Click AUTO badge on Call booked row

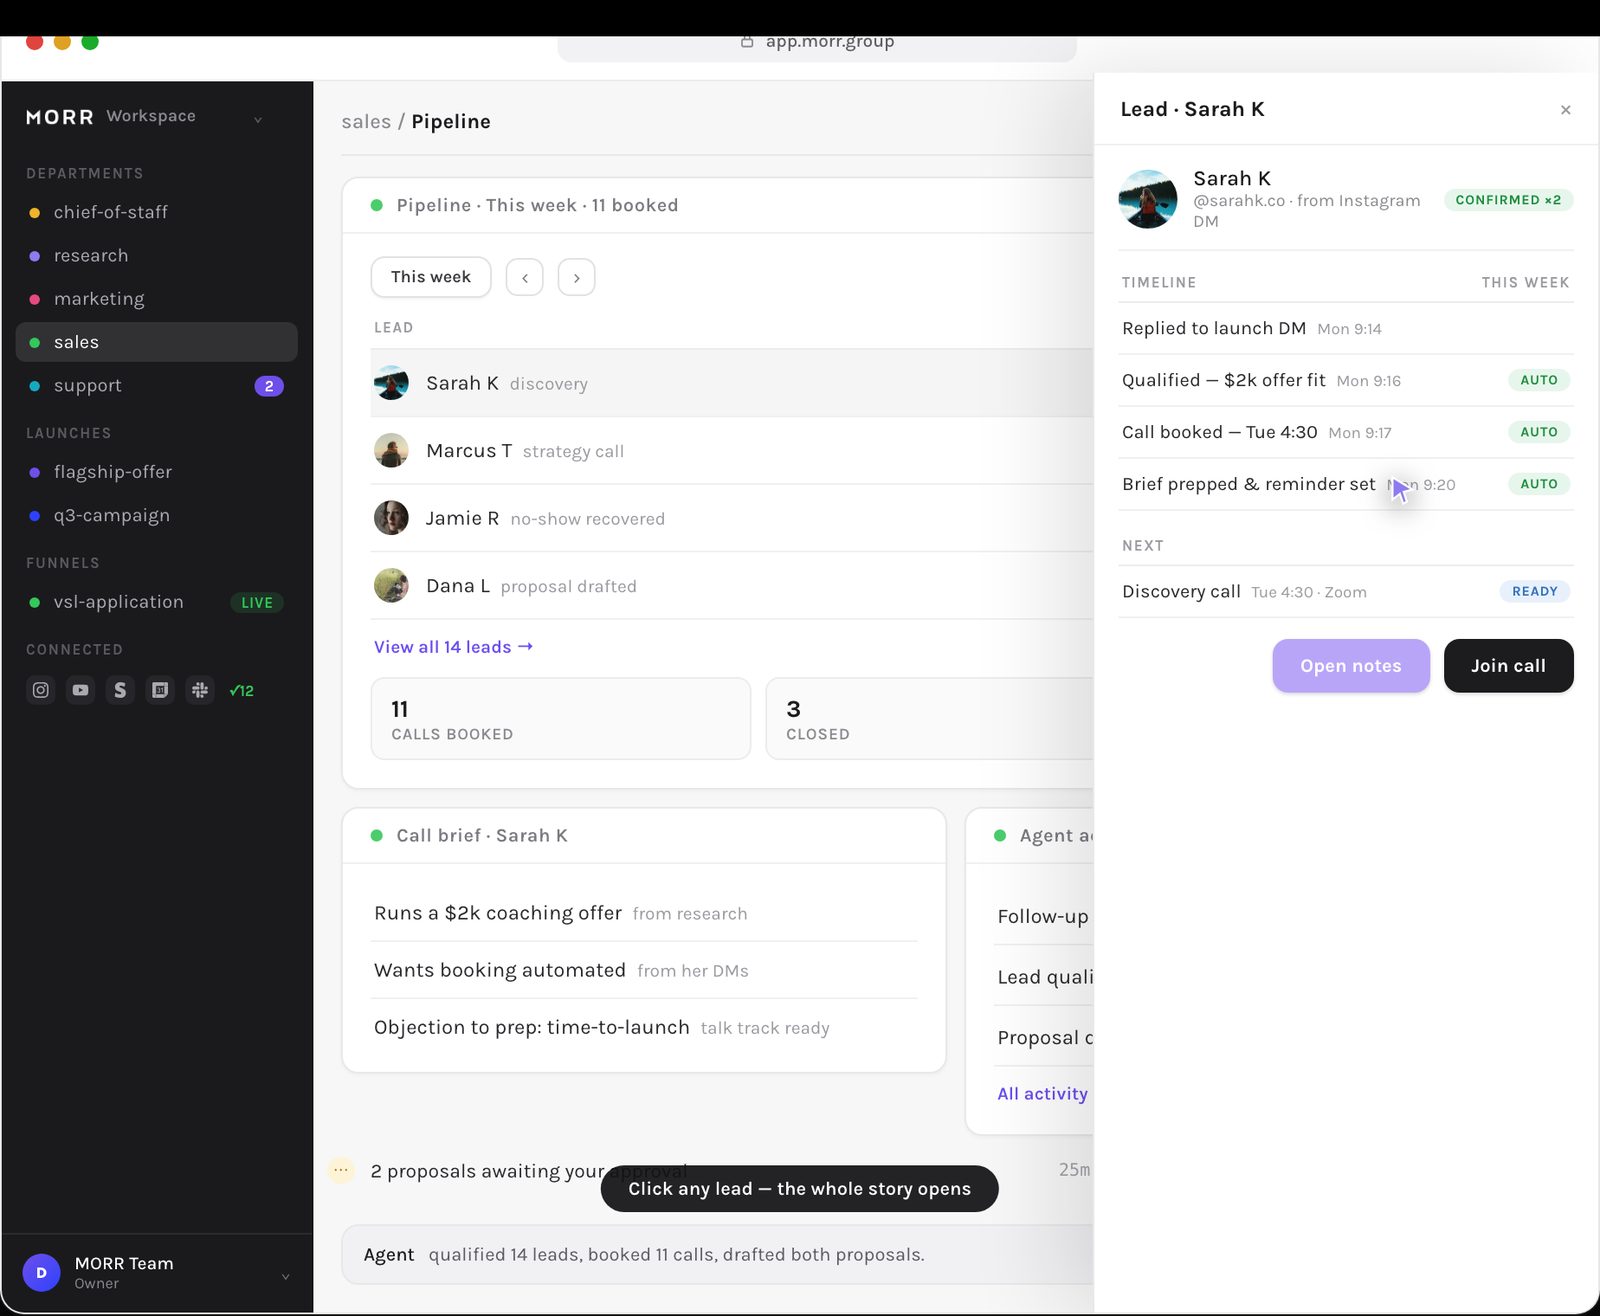click(1539, 432)
